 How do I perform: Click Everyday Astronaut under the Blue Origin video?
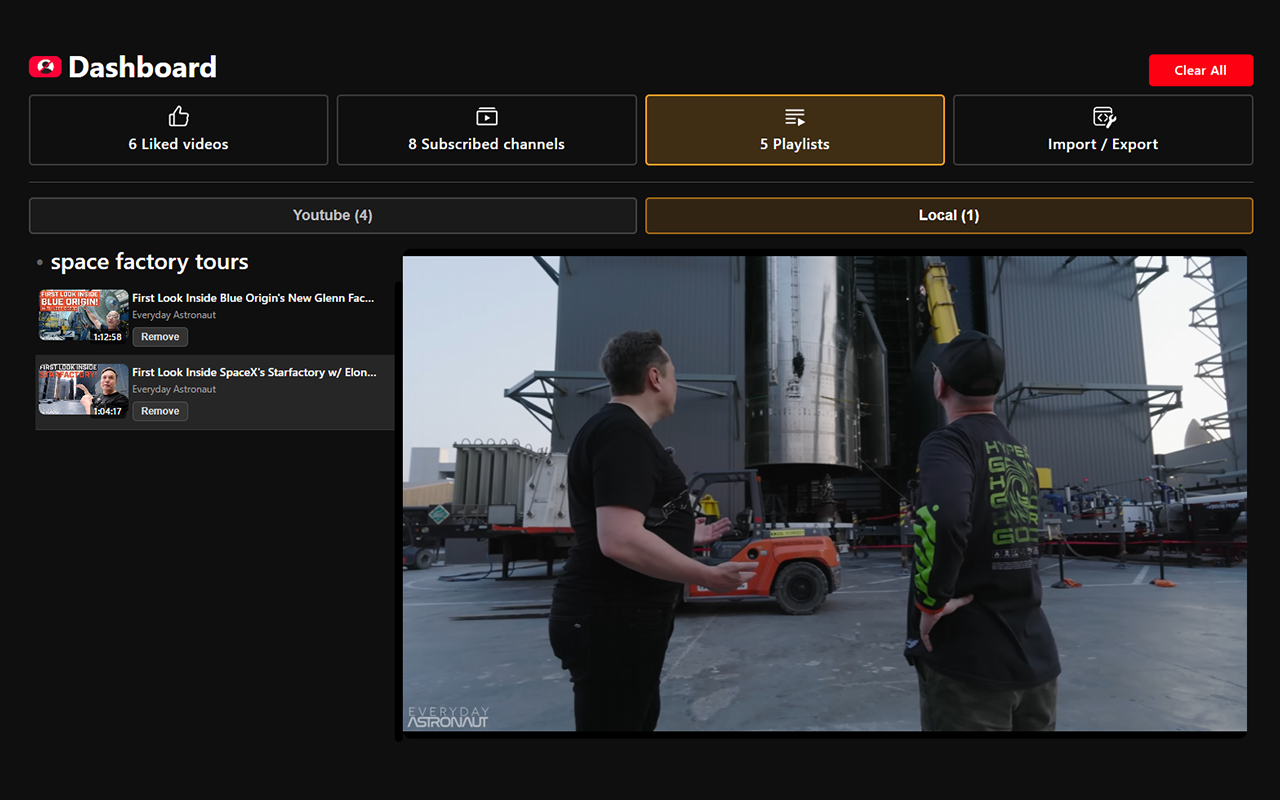click(x=174, y=314)
